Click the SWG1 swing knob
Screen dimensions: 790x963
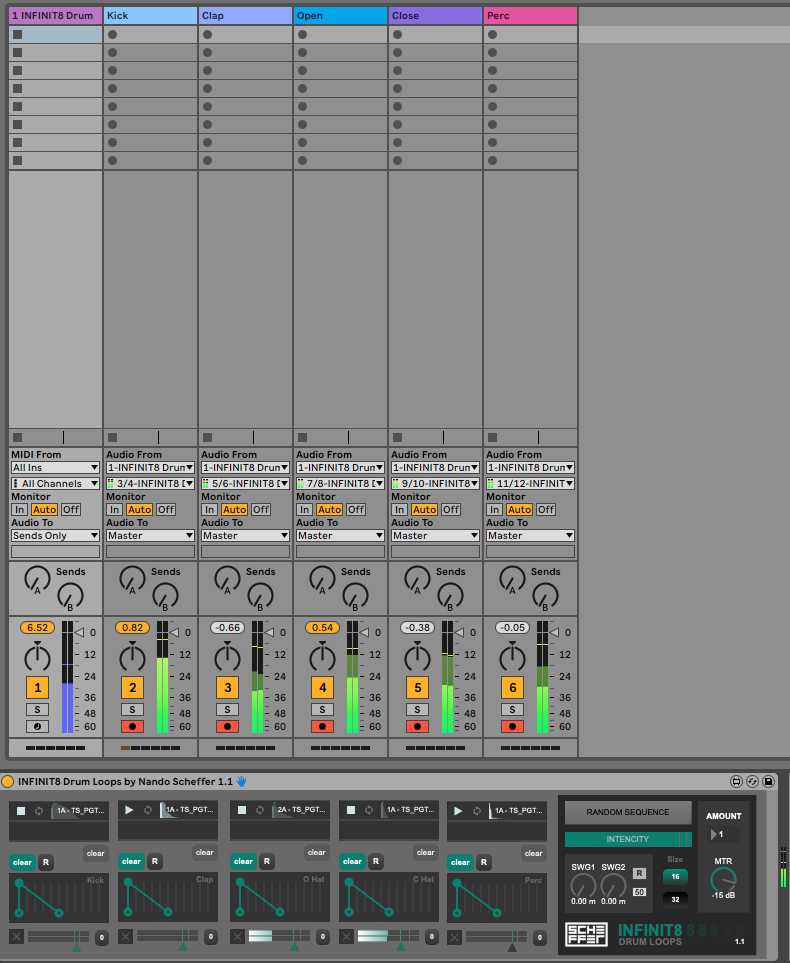point(583,886)
